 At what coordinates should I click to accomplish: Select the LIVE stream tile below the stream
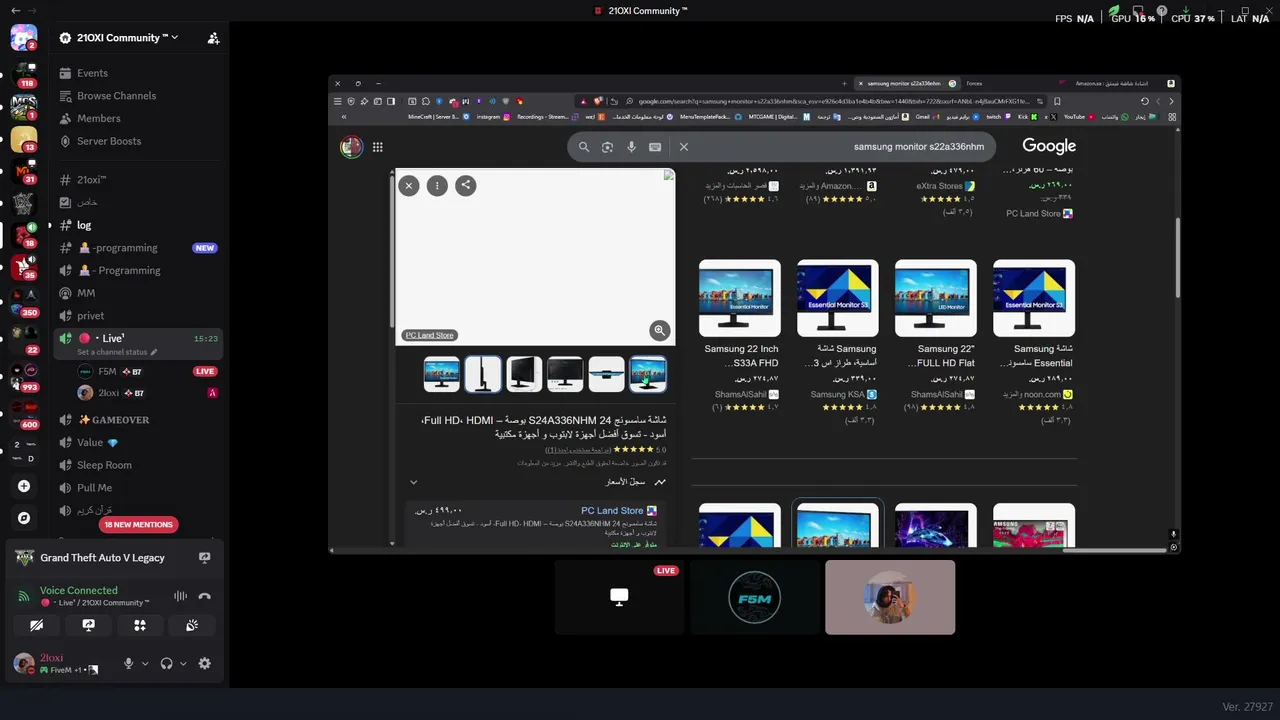coord(619,597)
